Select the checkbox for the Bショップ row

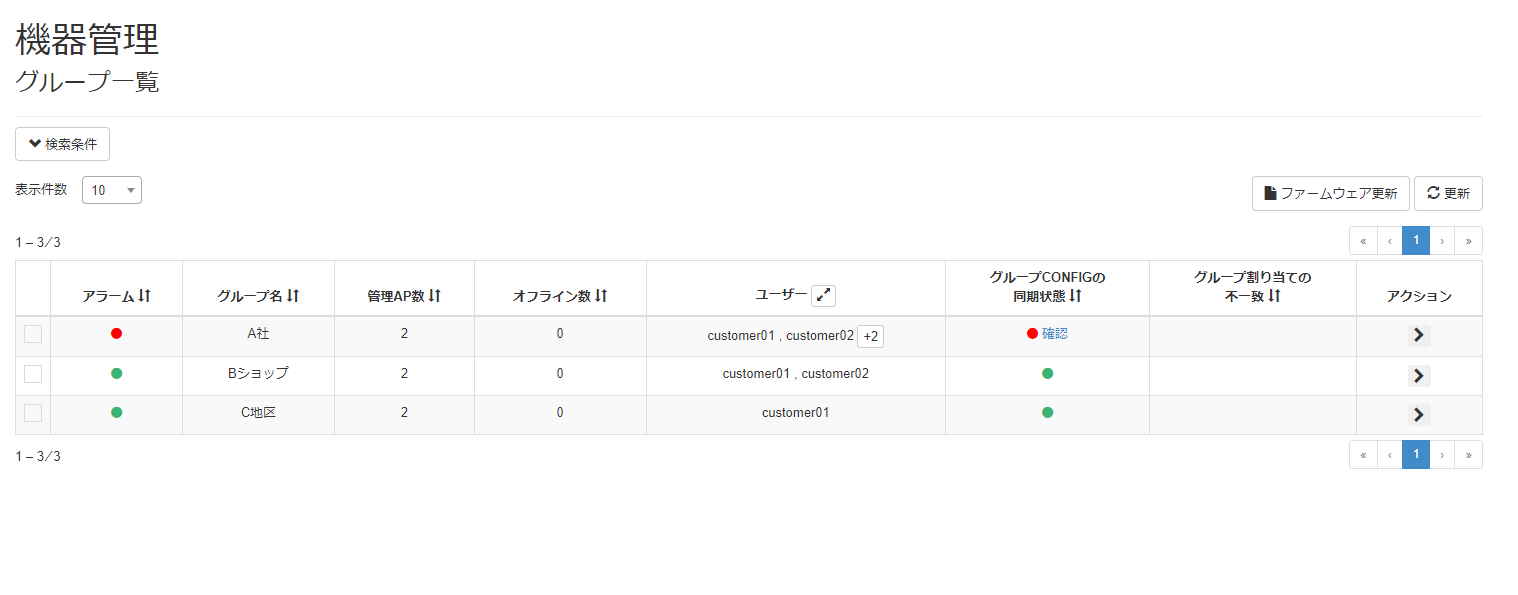(x=32, y=373)
